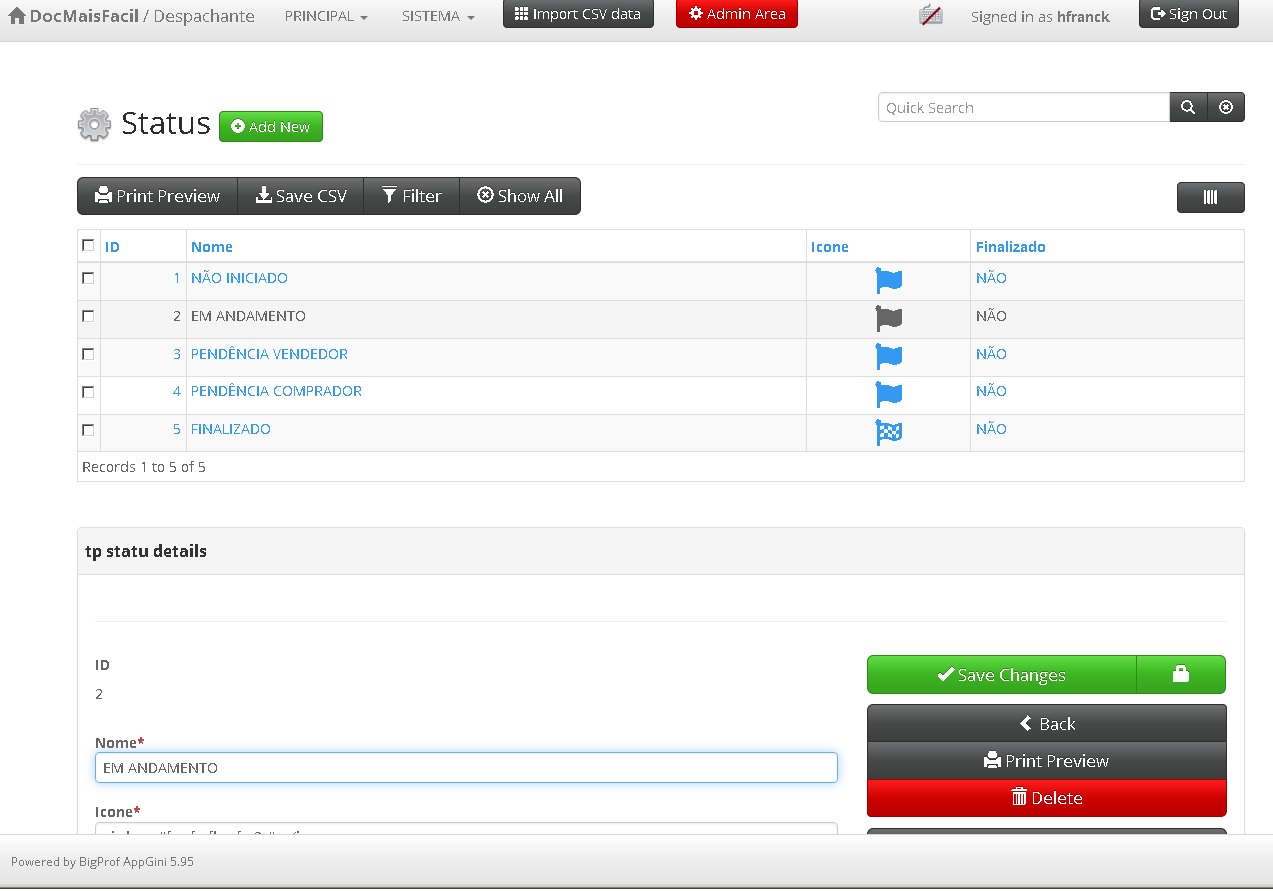Screen dimensions: 1273x891
Task: Toggle the select-all checkbox in table header
Action: click(88, 245)
